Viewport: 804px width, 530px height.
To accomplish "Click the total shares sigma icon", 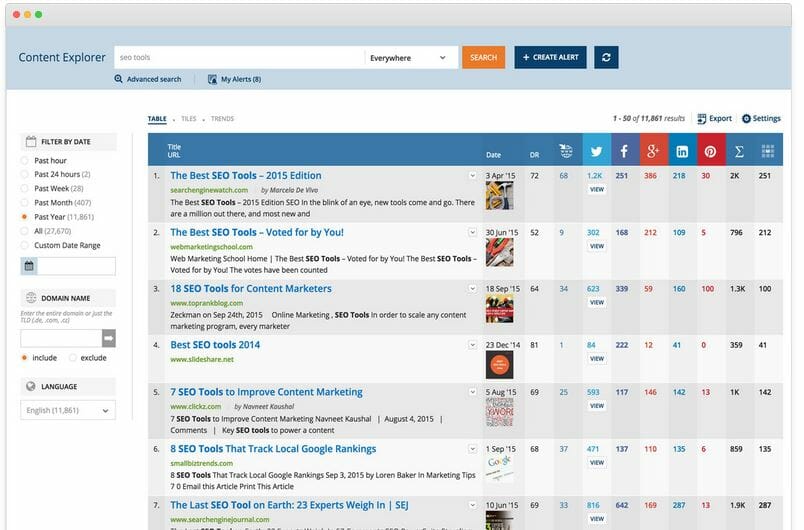I will point(739,150).
